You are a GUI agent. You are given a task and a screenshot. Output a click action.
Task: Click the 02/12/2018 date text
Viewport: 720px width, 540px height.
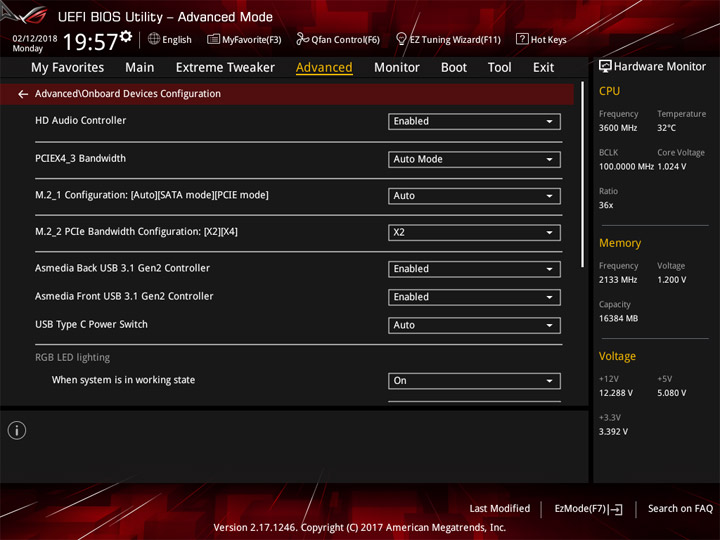tap(35, 39)
